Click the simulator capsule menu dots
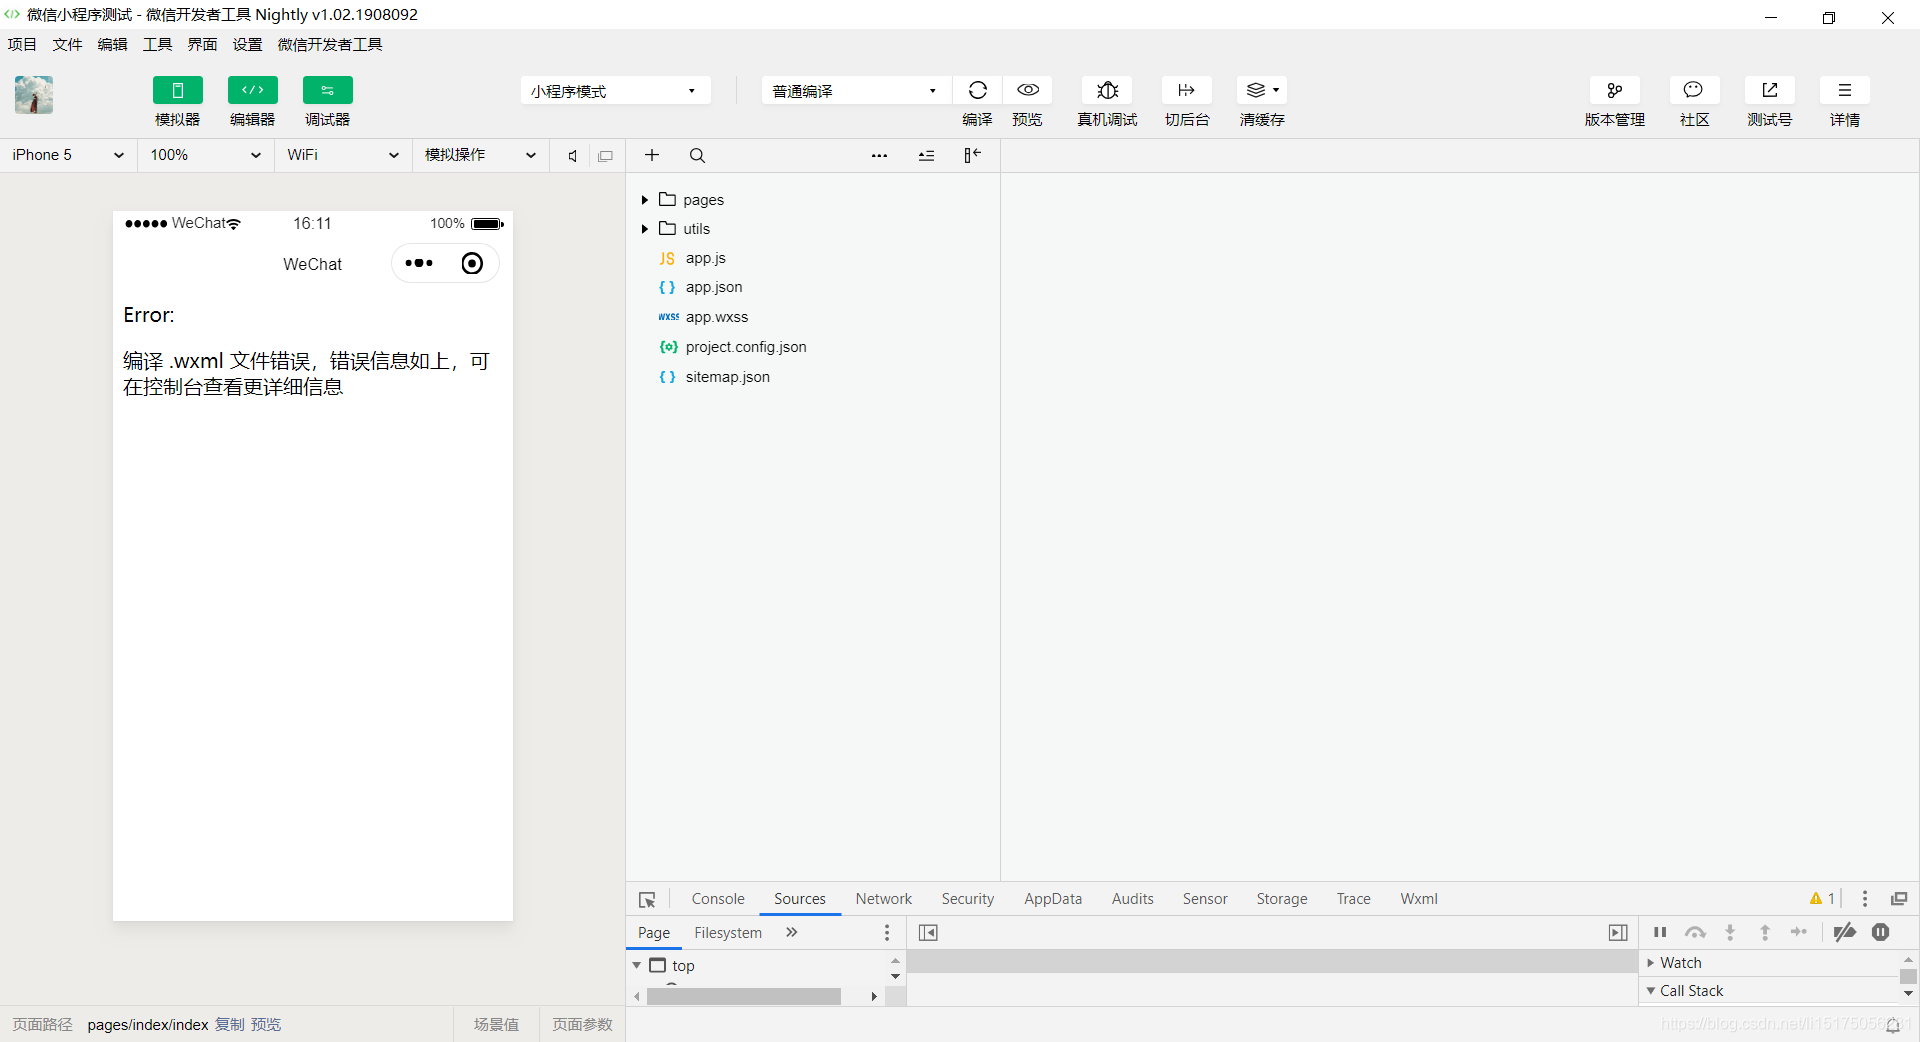The height and width of the screenshot is (1042, 1920). click(x=419, y=263)
